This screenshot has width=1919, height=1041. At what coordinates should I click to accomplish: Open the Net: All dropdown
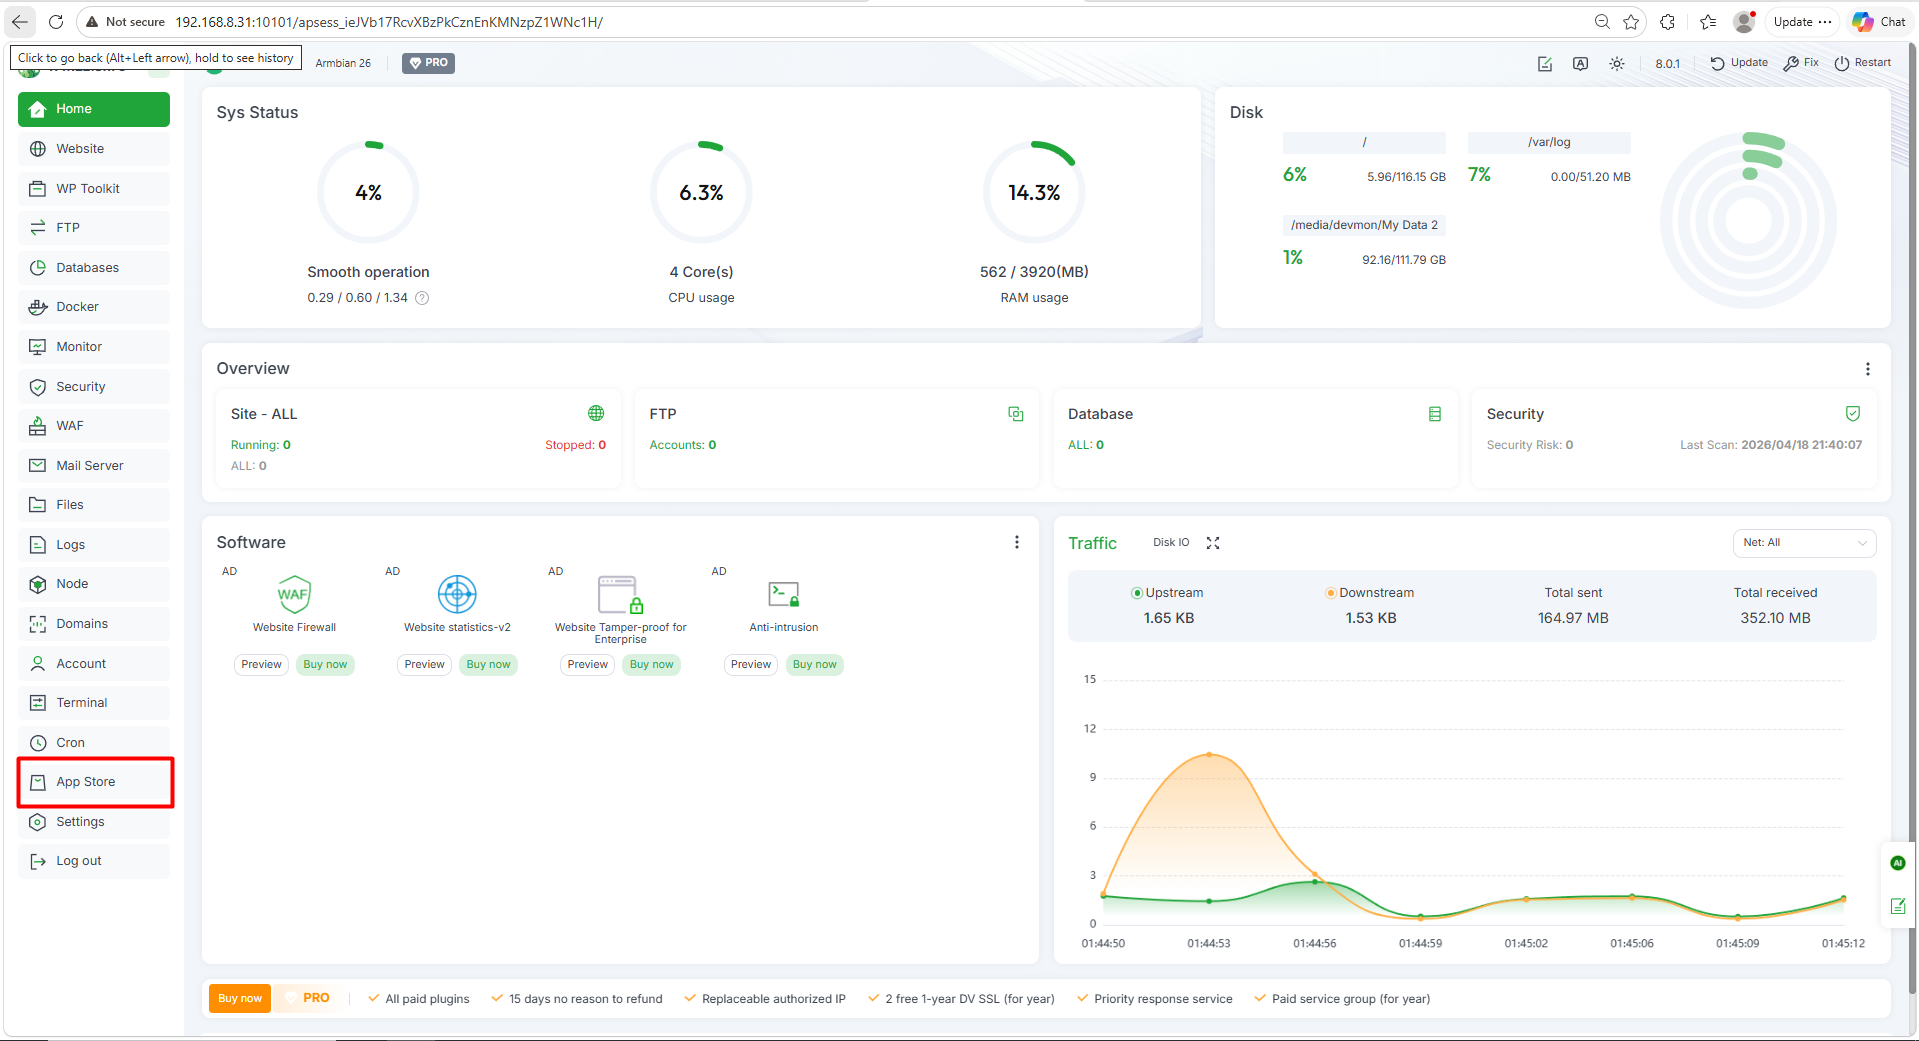1803,543
